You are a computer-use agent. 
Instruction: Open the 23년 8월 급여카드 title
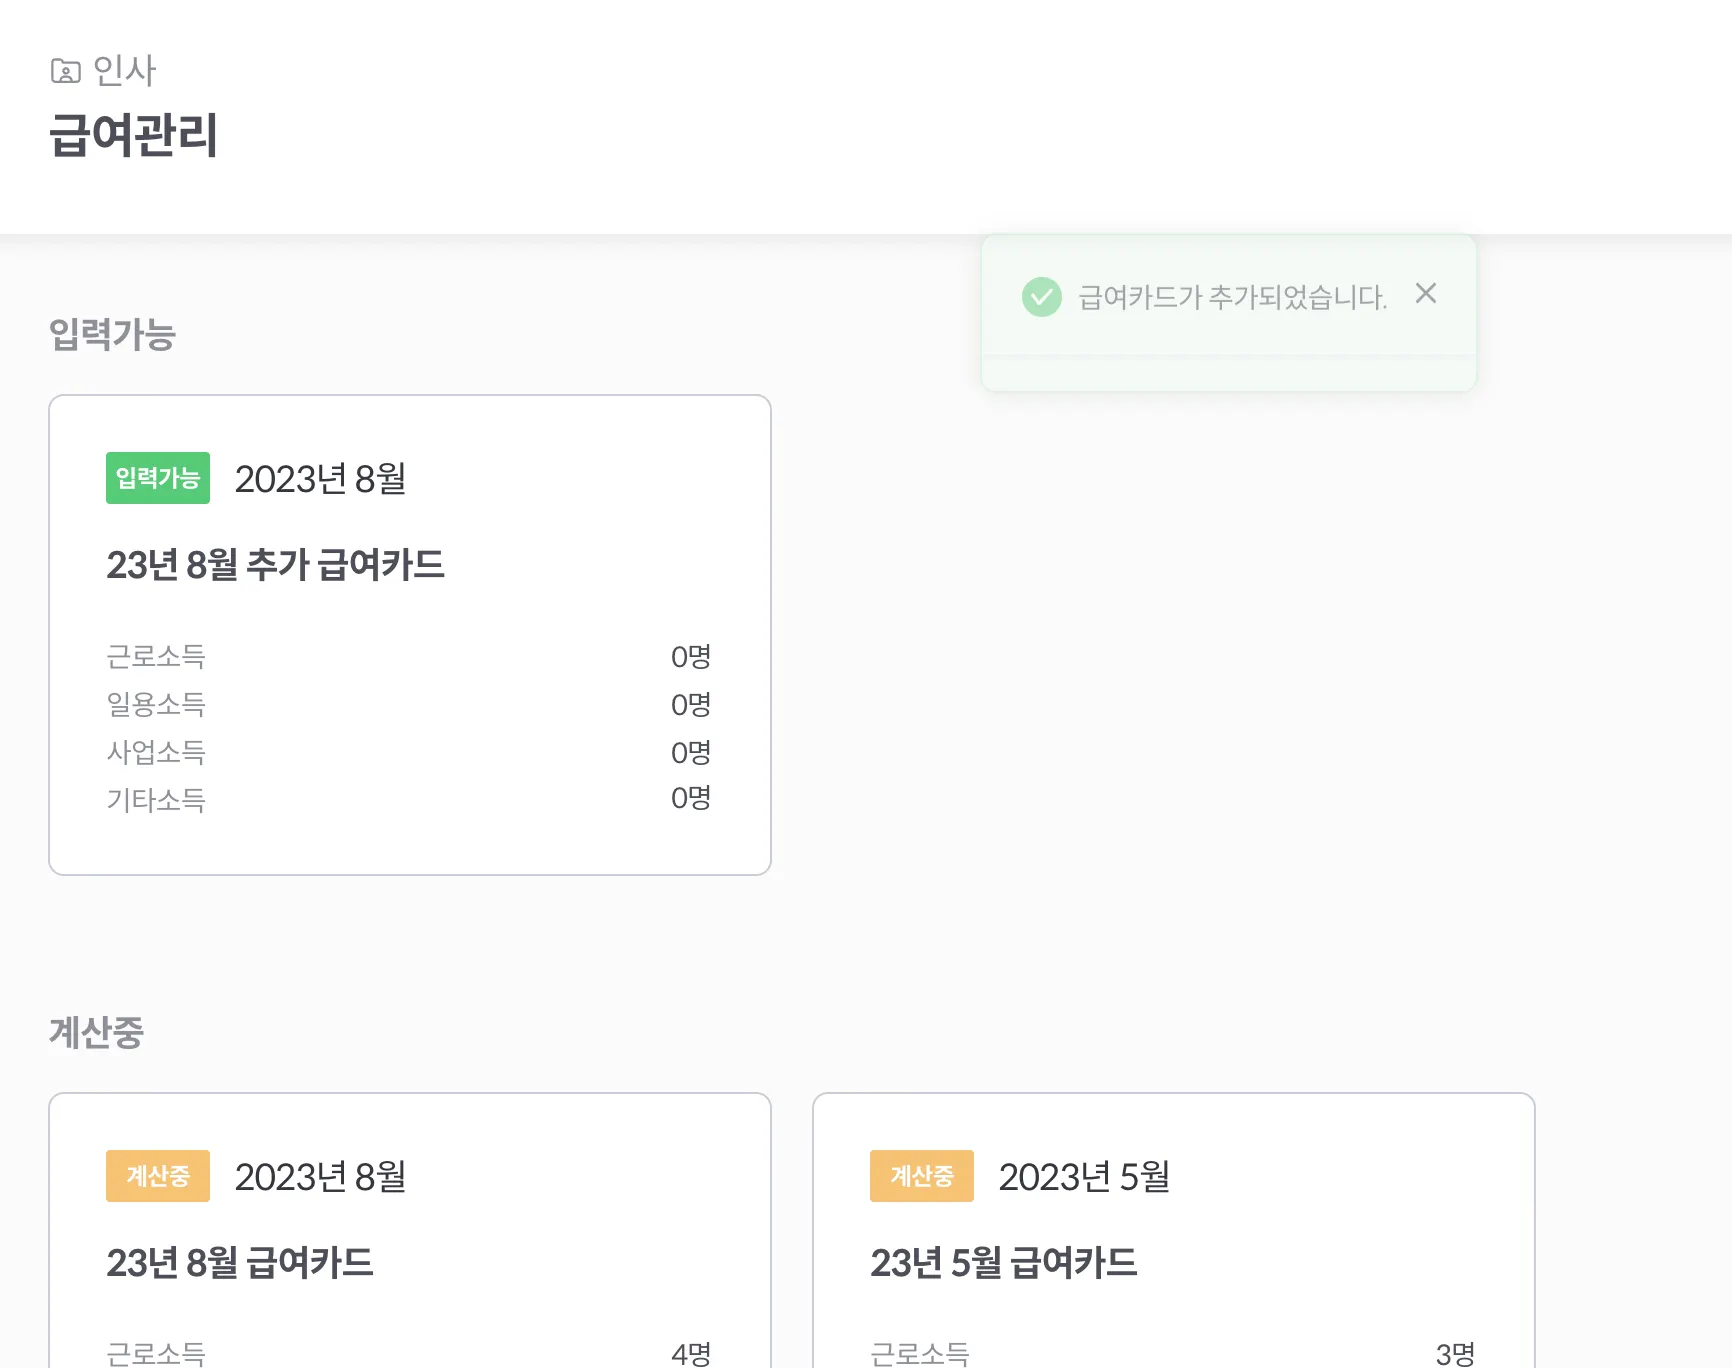240,1263
